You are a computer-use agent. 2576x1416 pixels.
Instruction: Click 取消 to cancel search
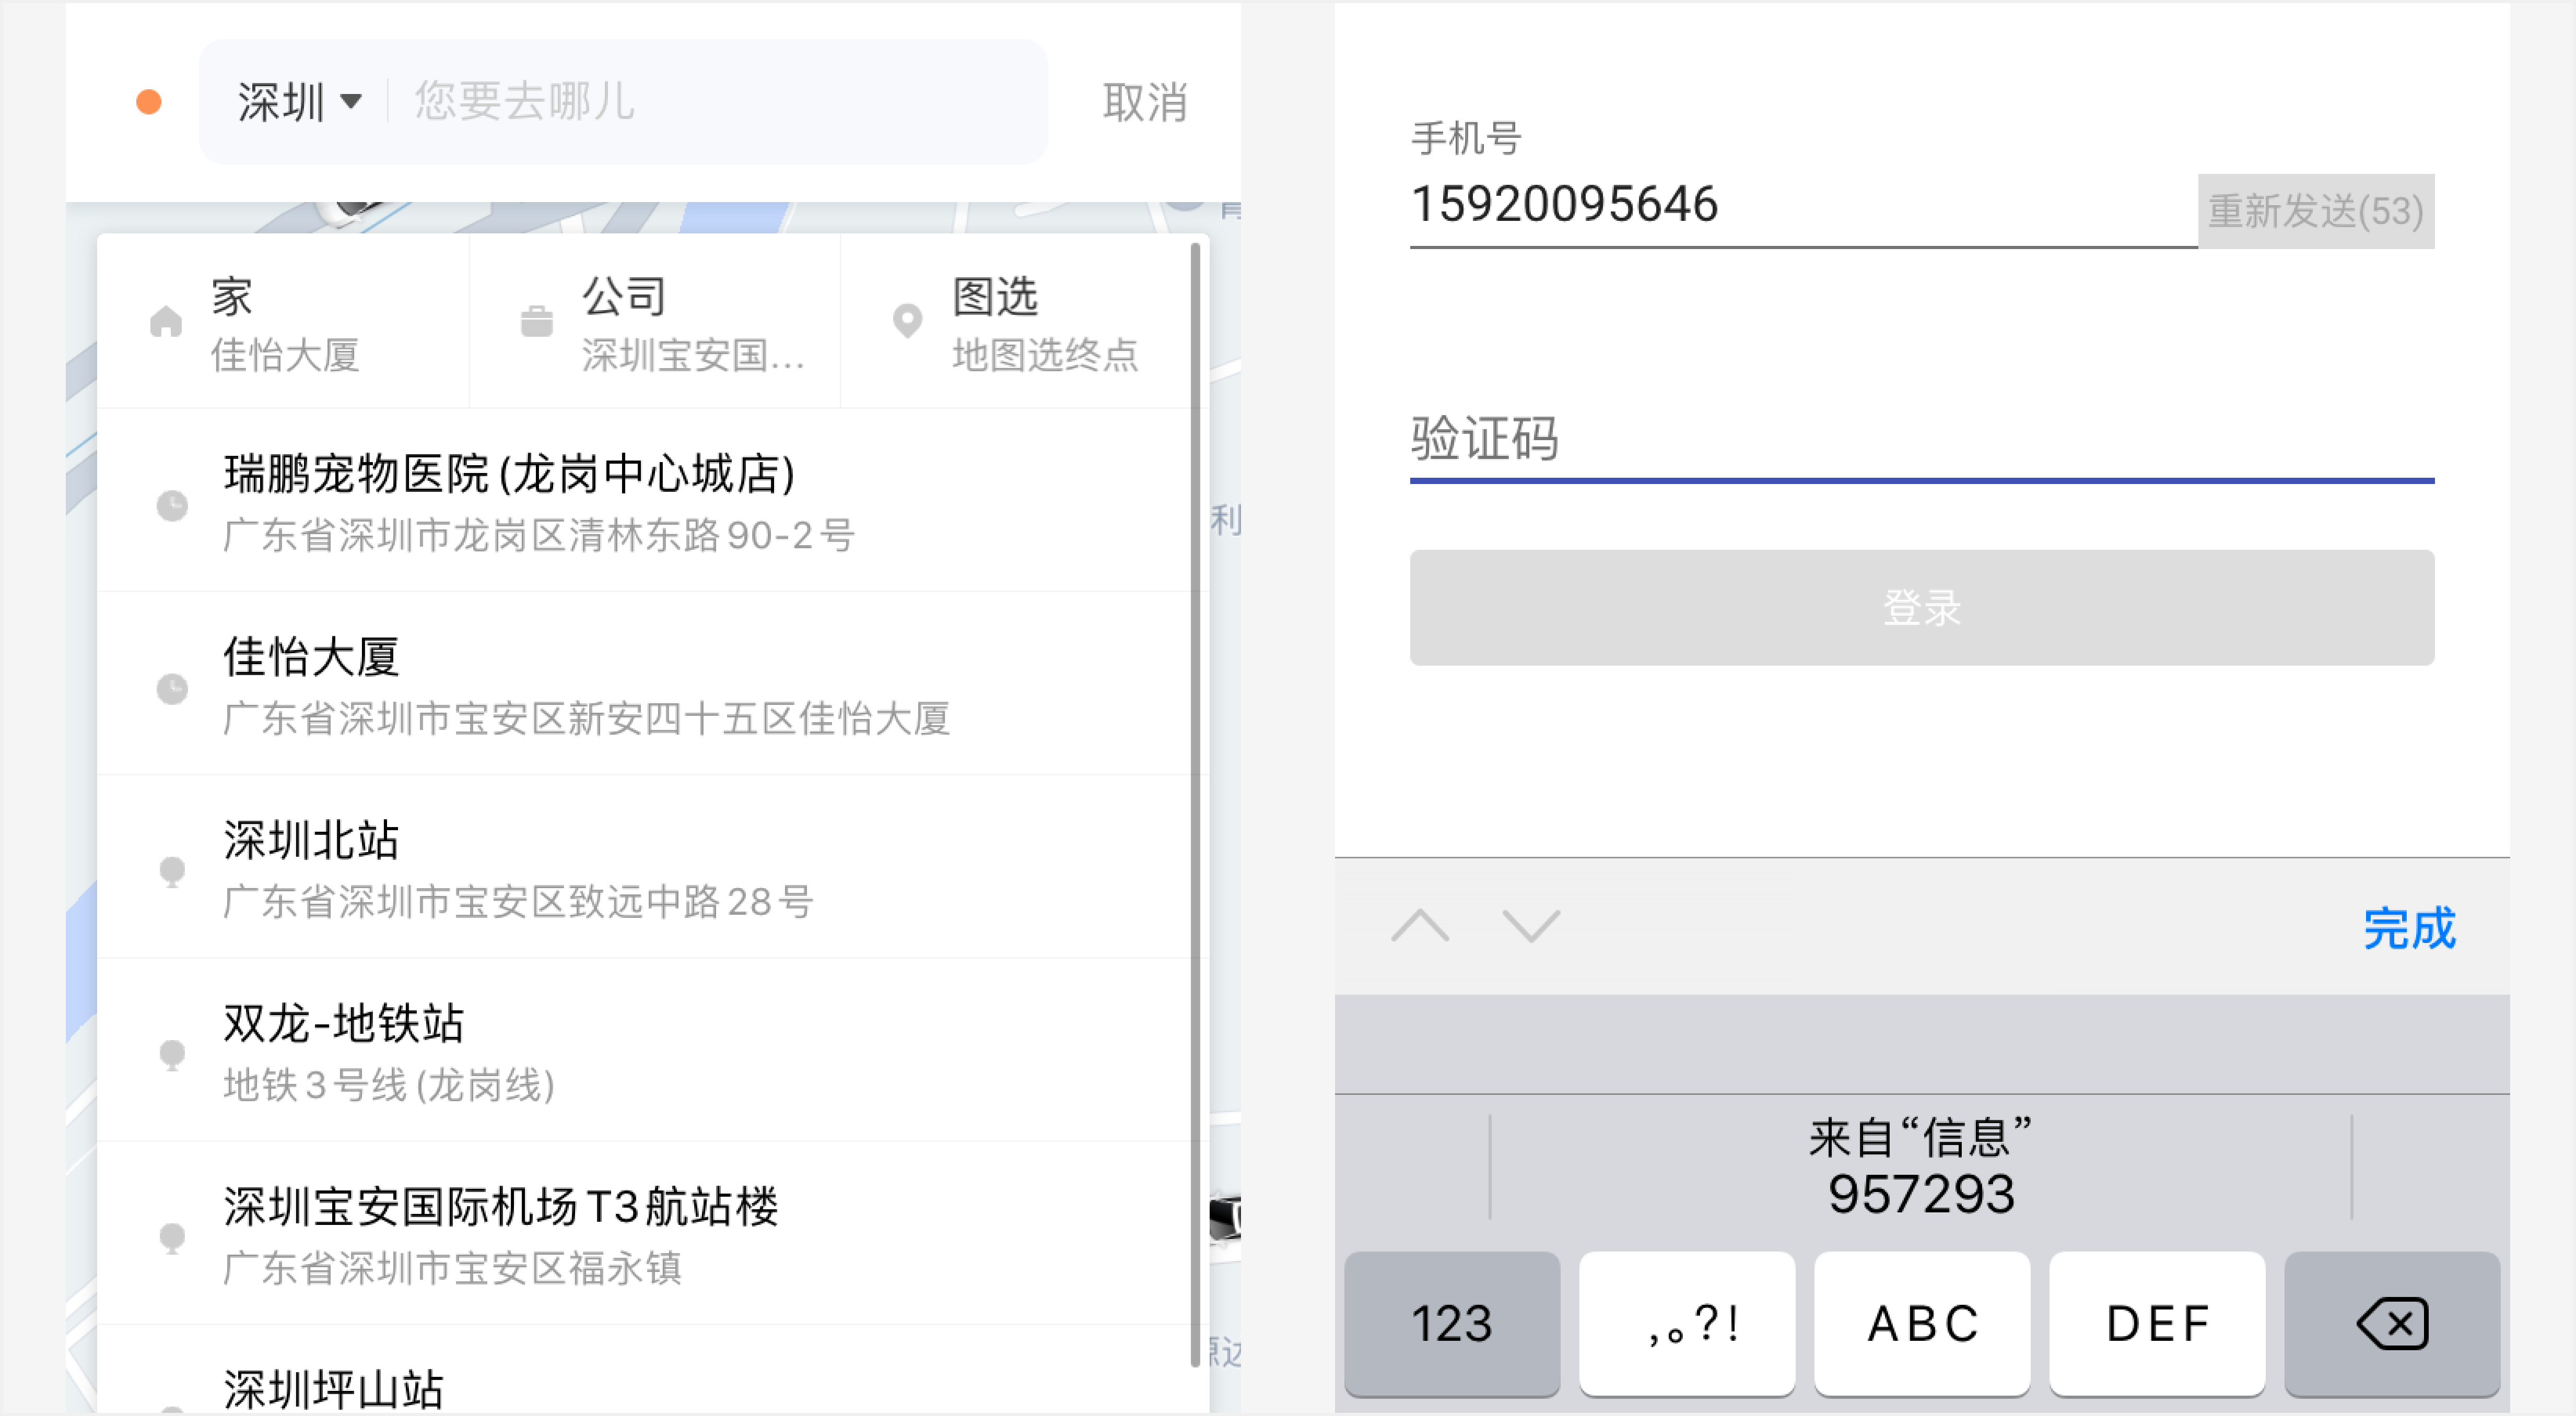coord(1145,102)
